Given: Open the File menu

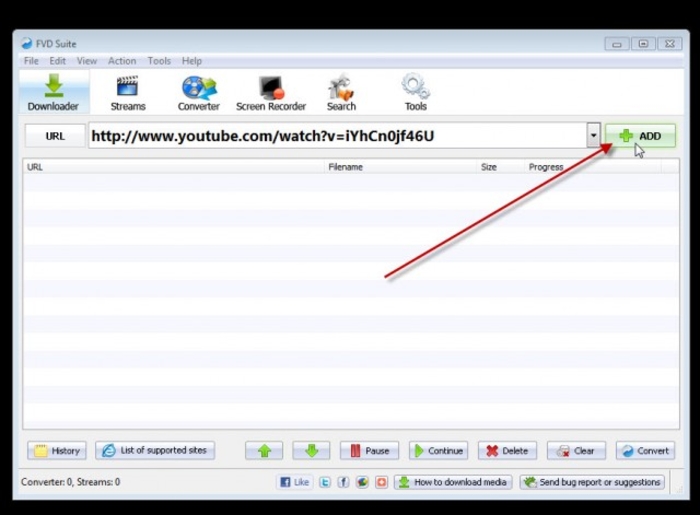Looking at the screenshot, I should coord(31,61).
